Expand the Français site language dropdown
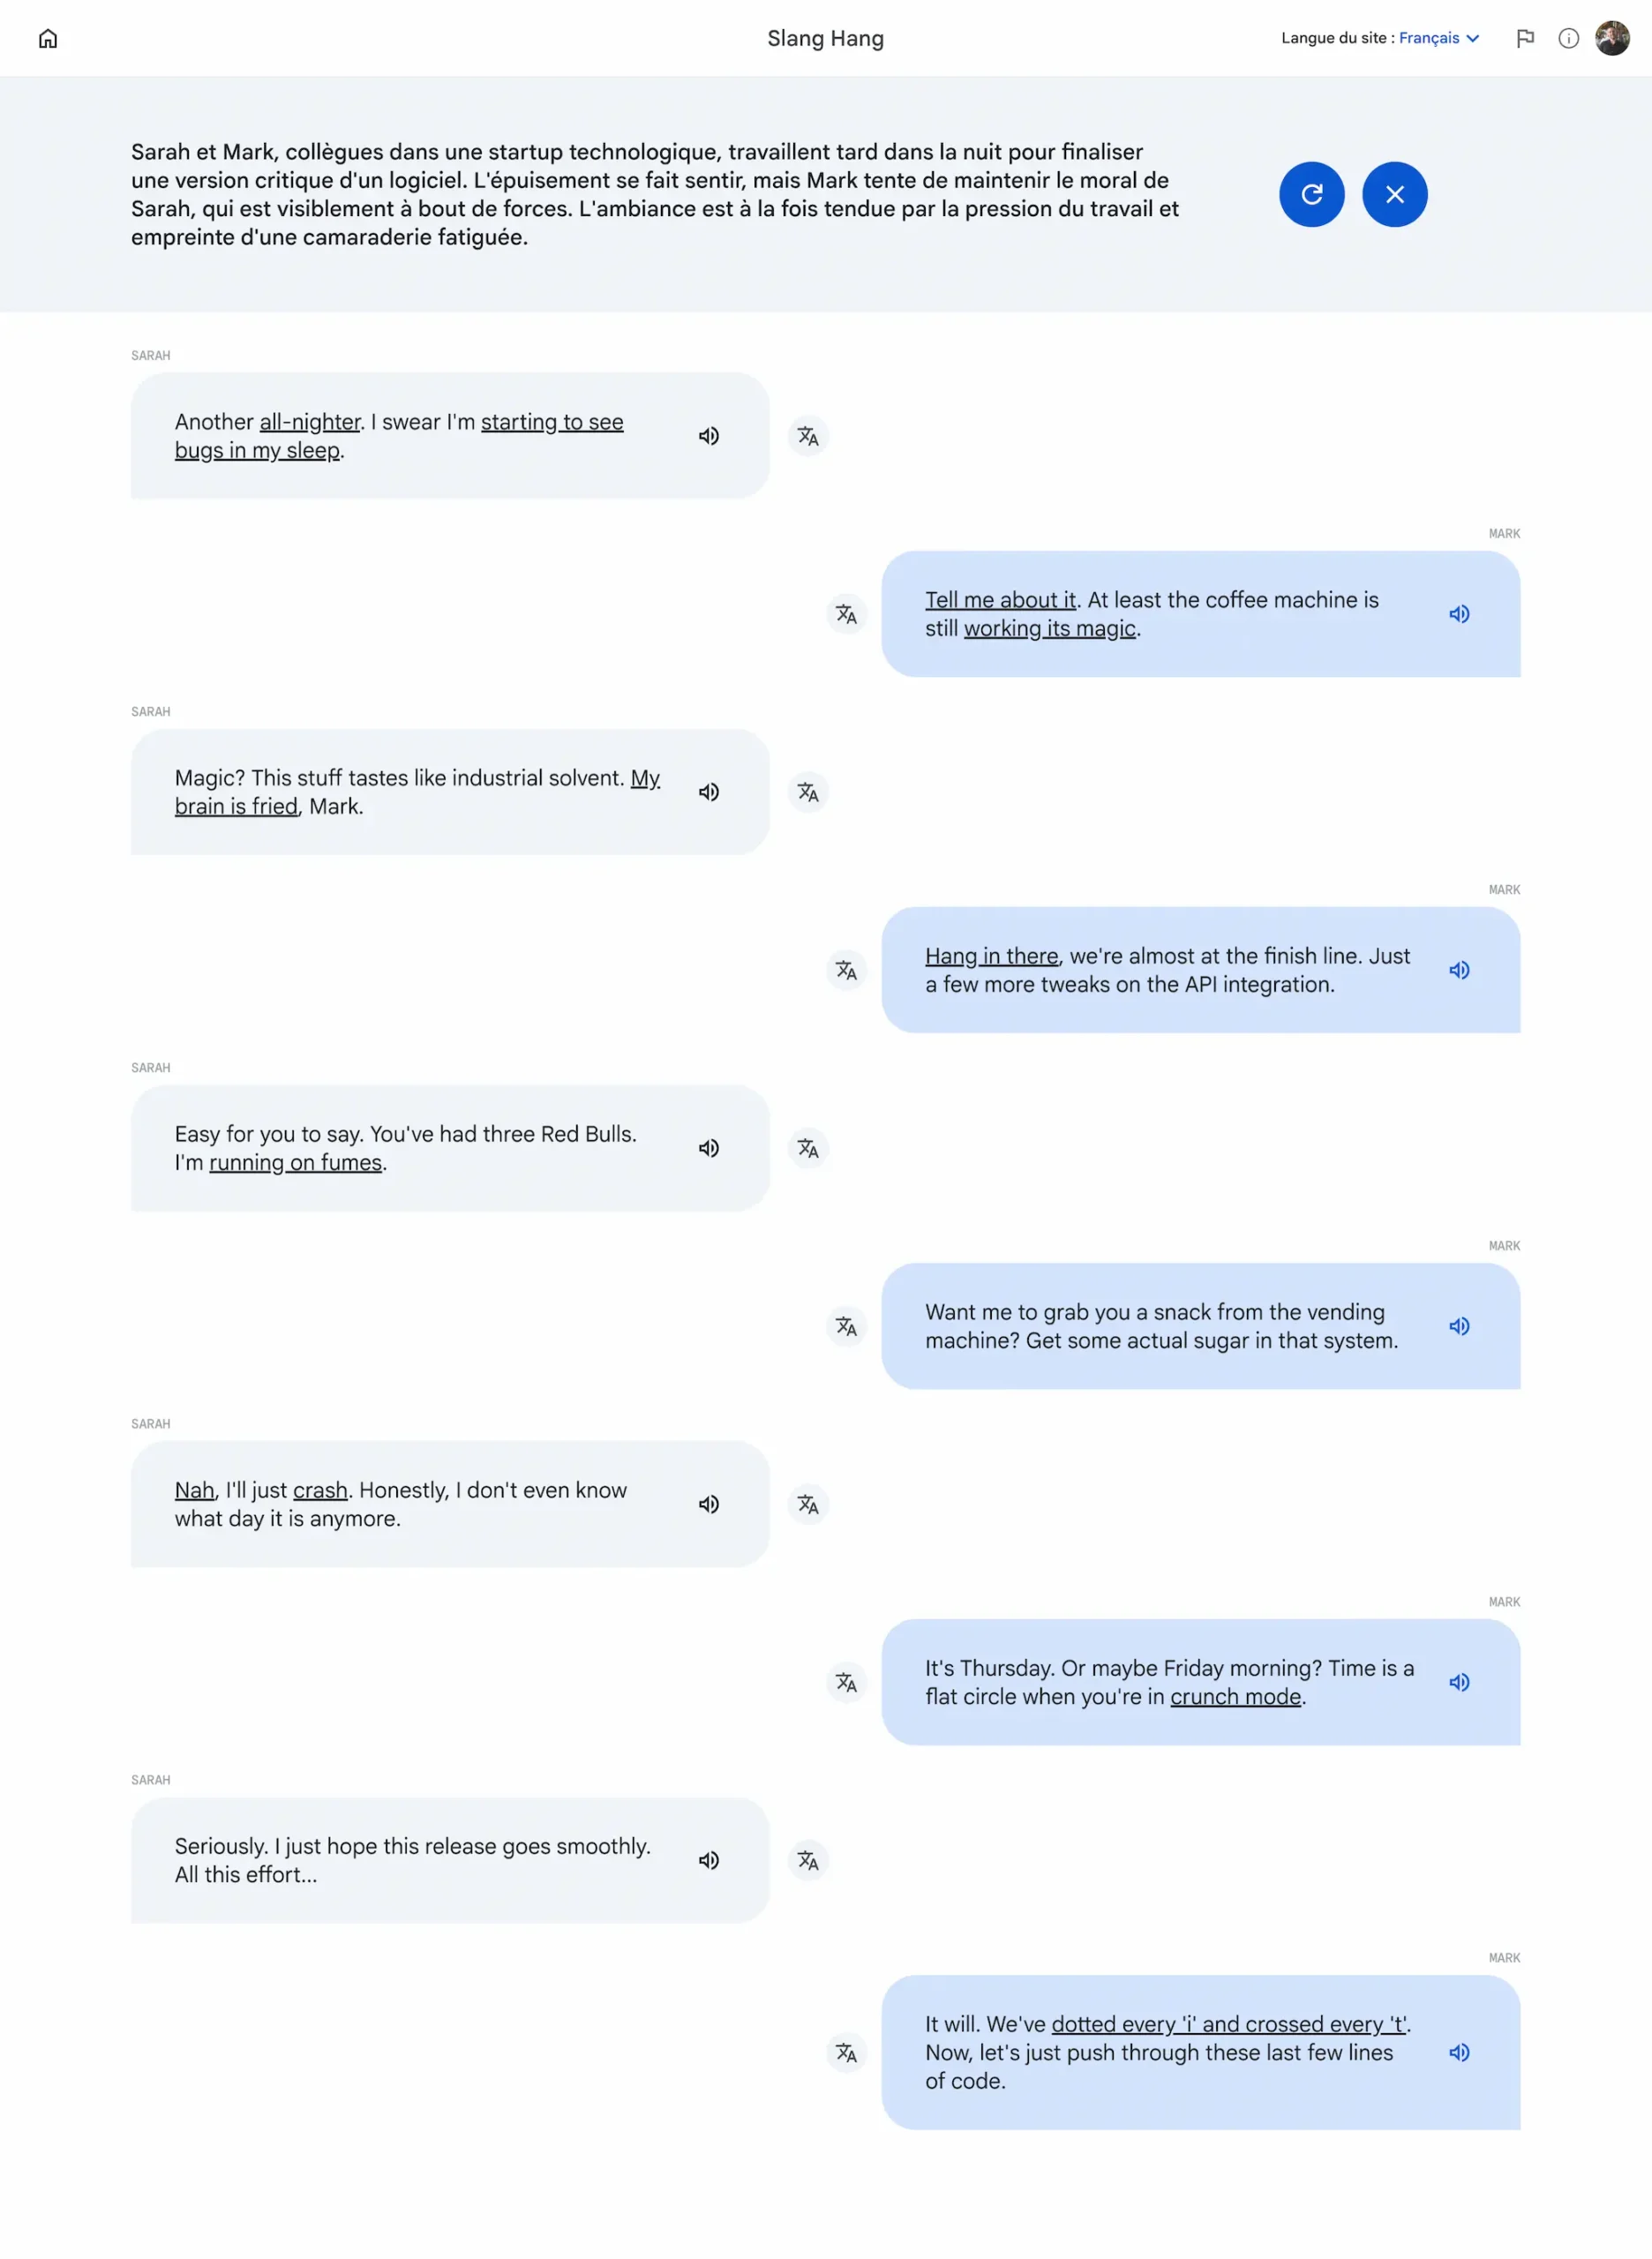 click(x=1438, y=38)
